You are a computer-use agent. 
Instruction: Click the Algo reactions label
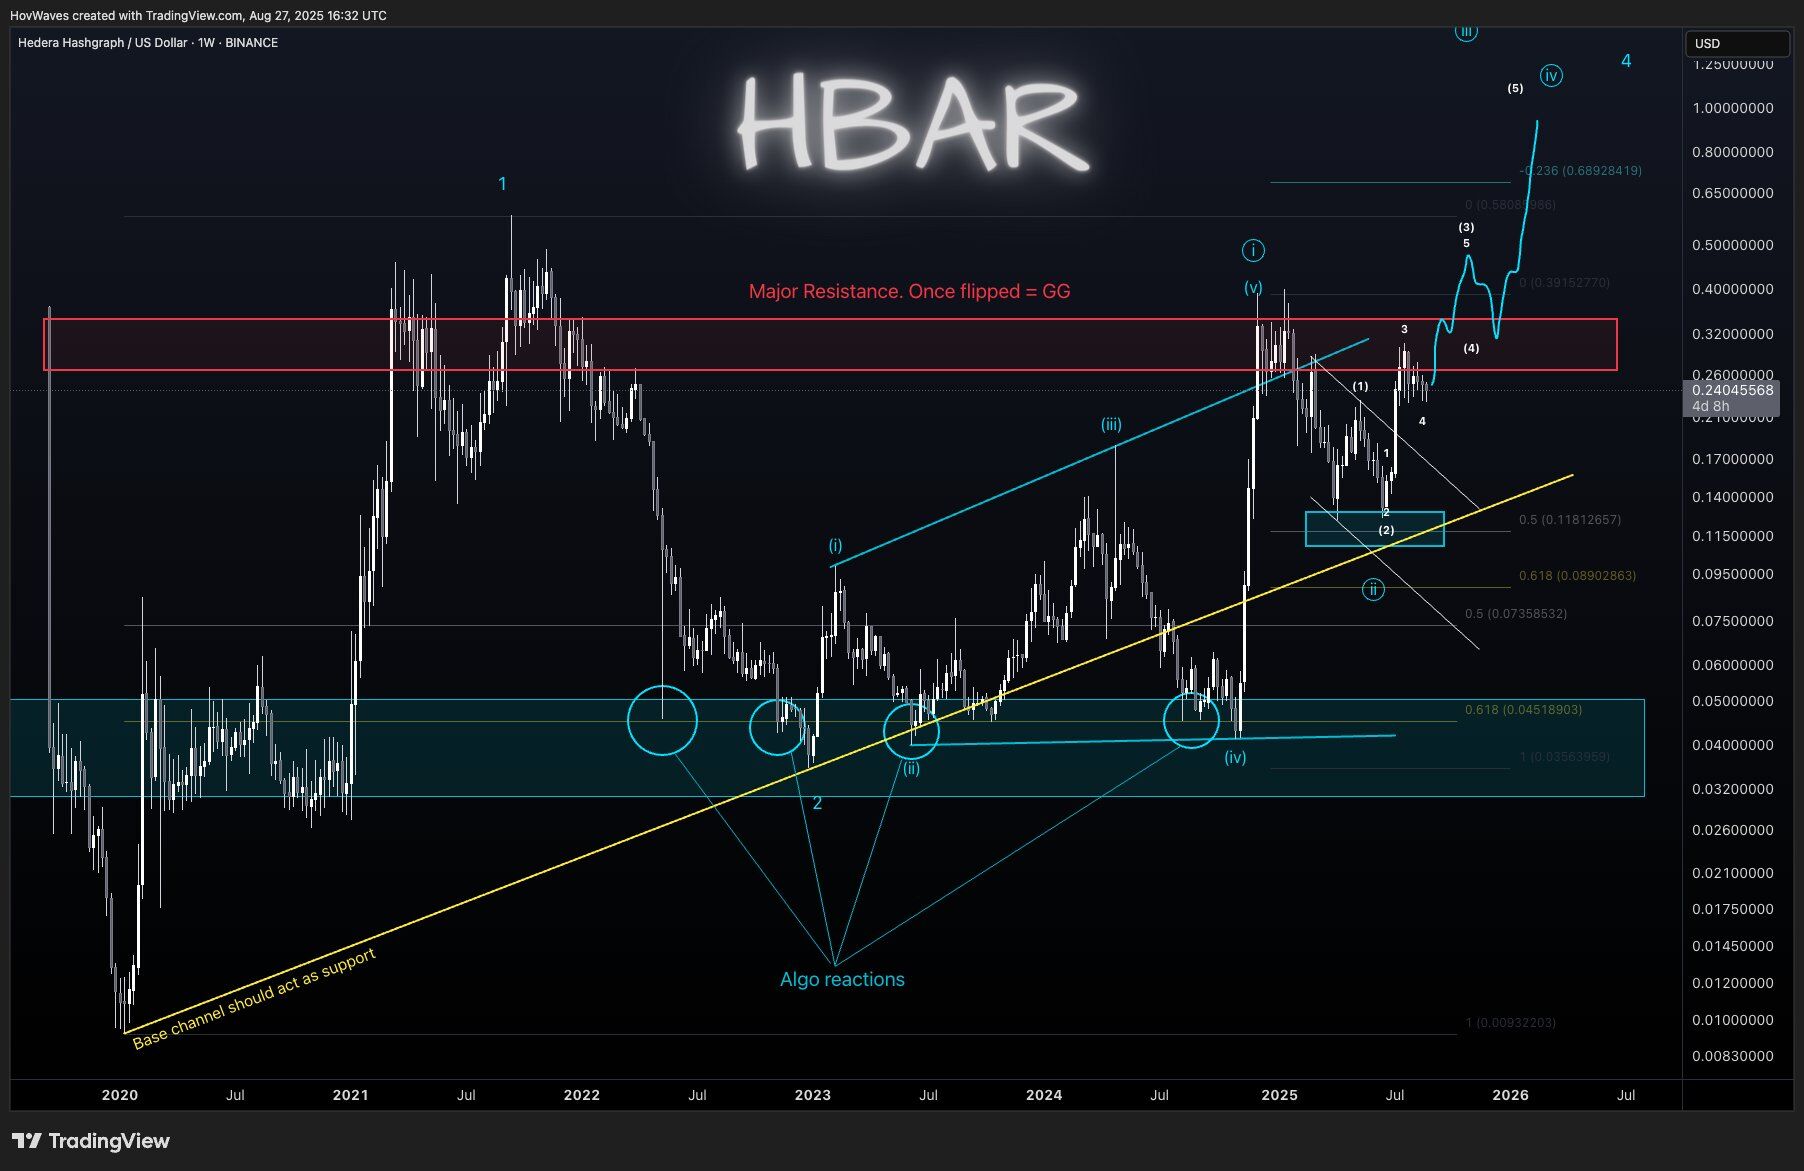click(842, 980)
